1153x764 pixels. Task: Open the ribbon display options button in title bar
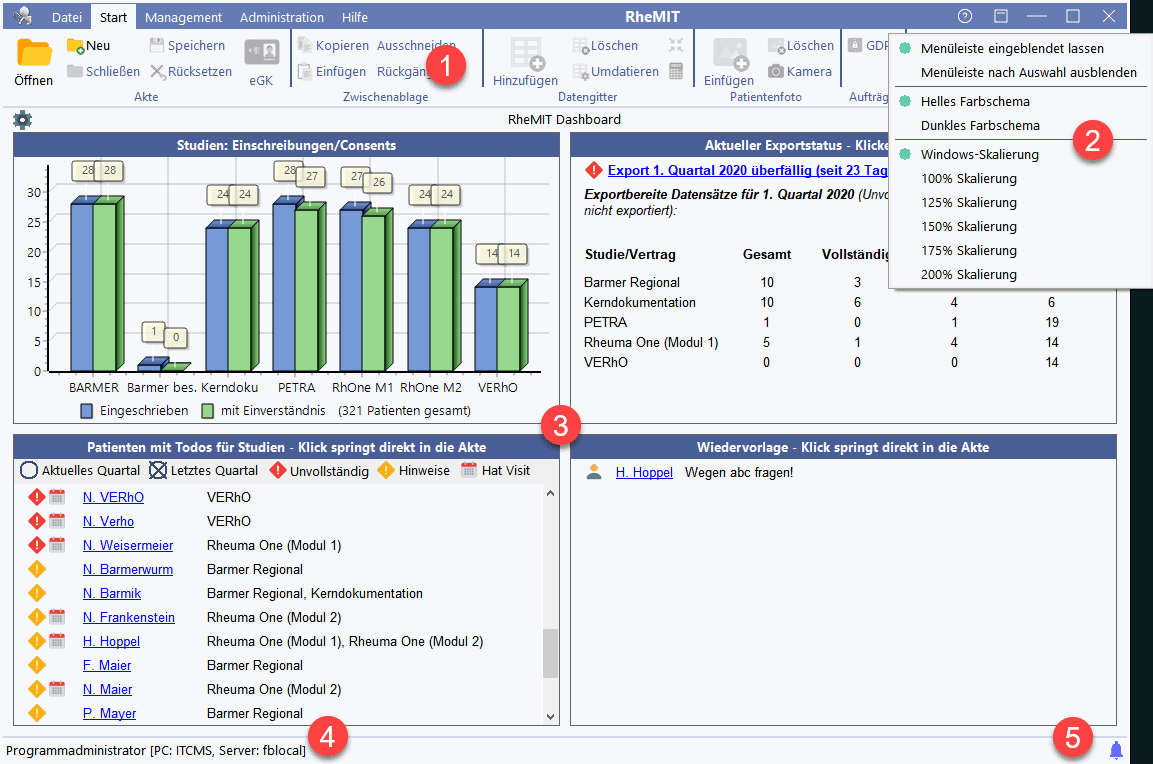click(x=1000, y=17)
